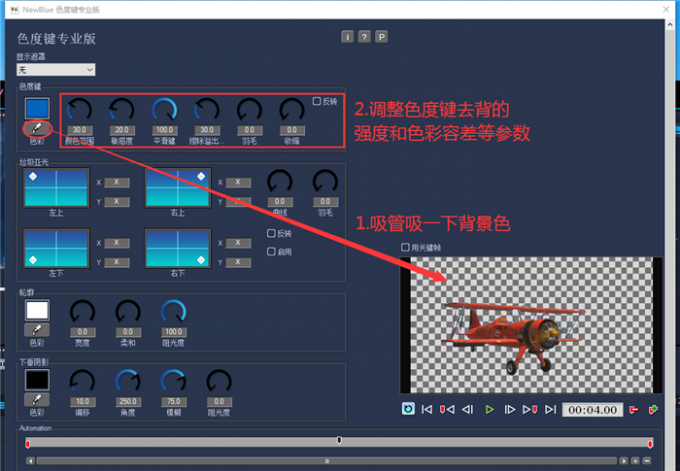Click the right red timeline end marker

tap(650, 444)
